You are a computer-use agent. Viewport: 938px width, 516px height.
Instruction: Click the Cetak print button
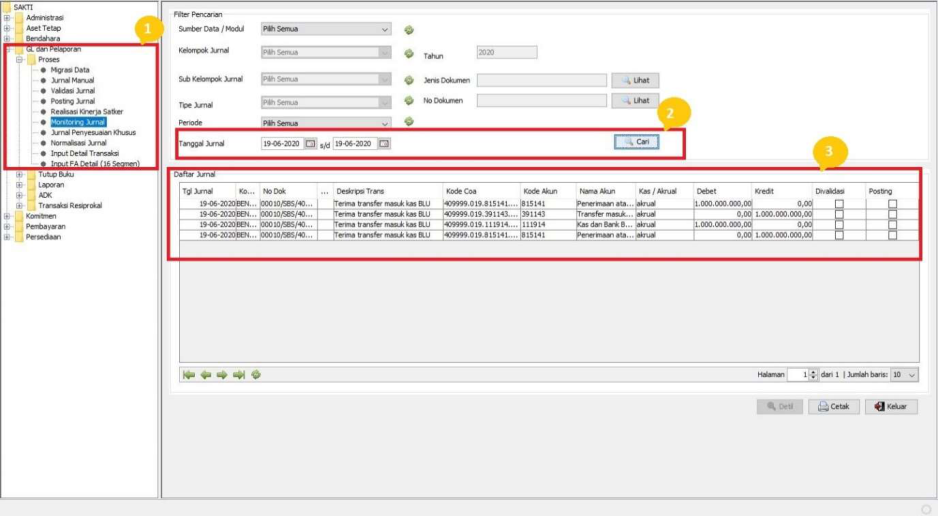point(833,407)
